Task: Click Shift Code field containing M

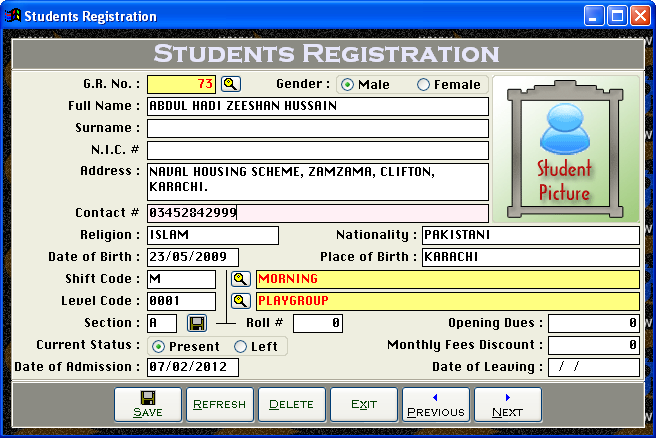Action: 182,279
